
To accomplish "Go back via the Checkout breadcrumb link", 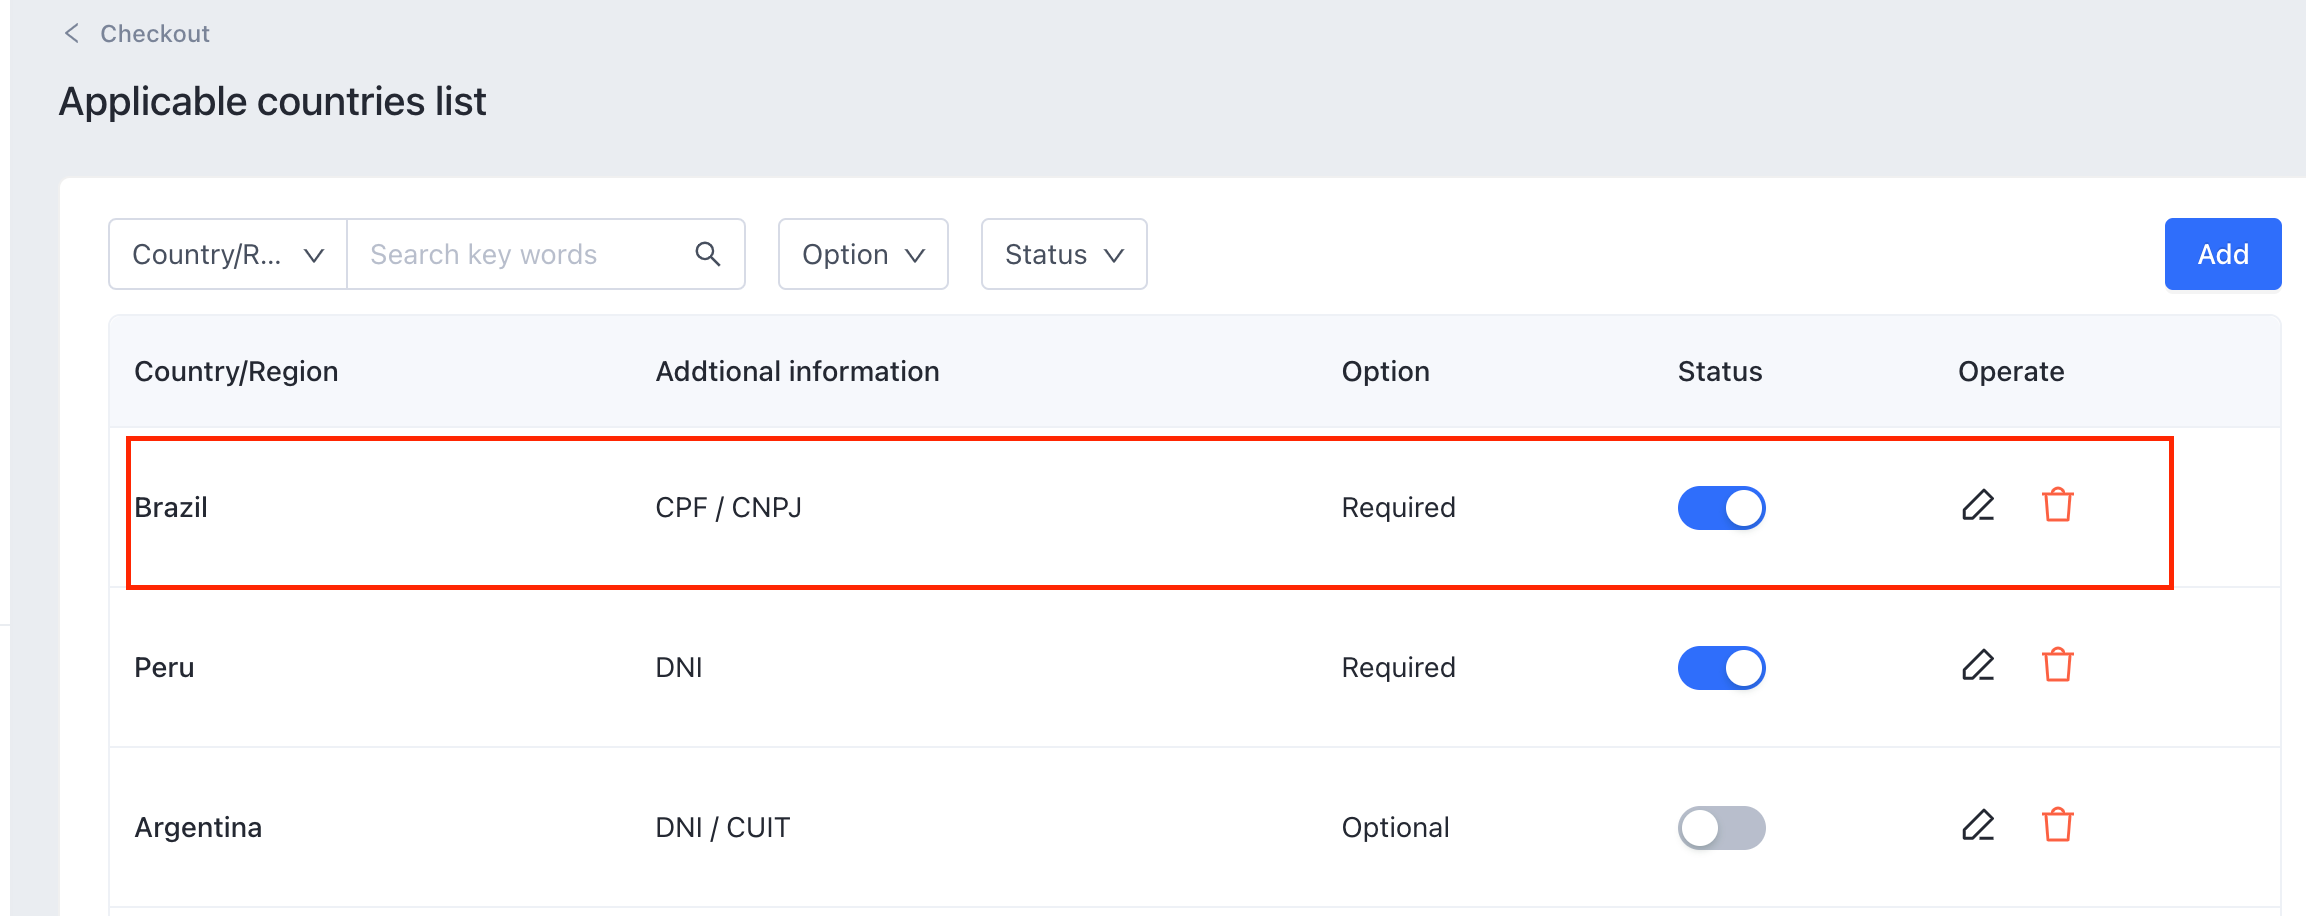I will coord(155,34).
